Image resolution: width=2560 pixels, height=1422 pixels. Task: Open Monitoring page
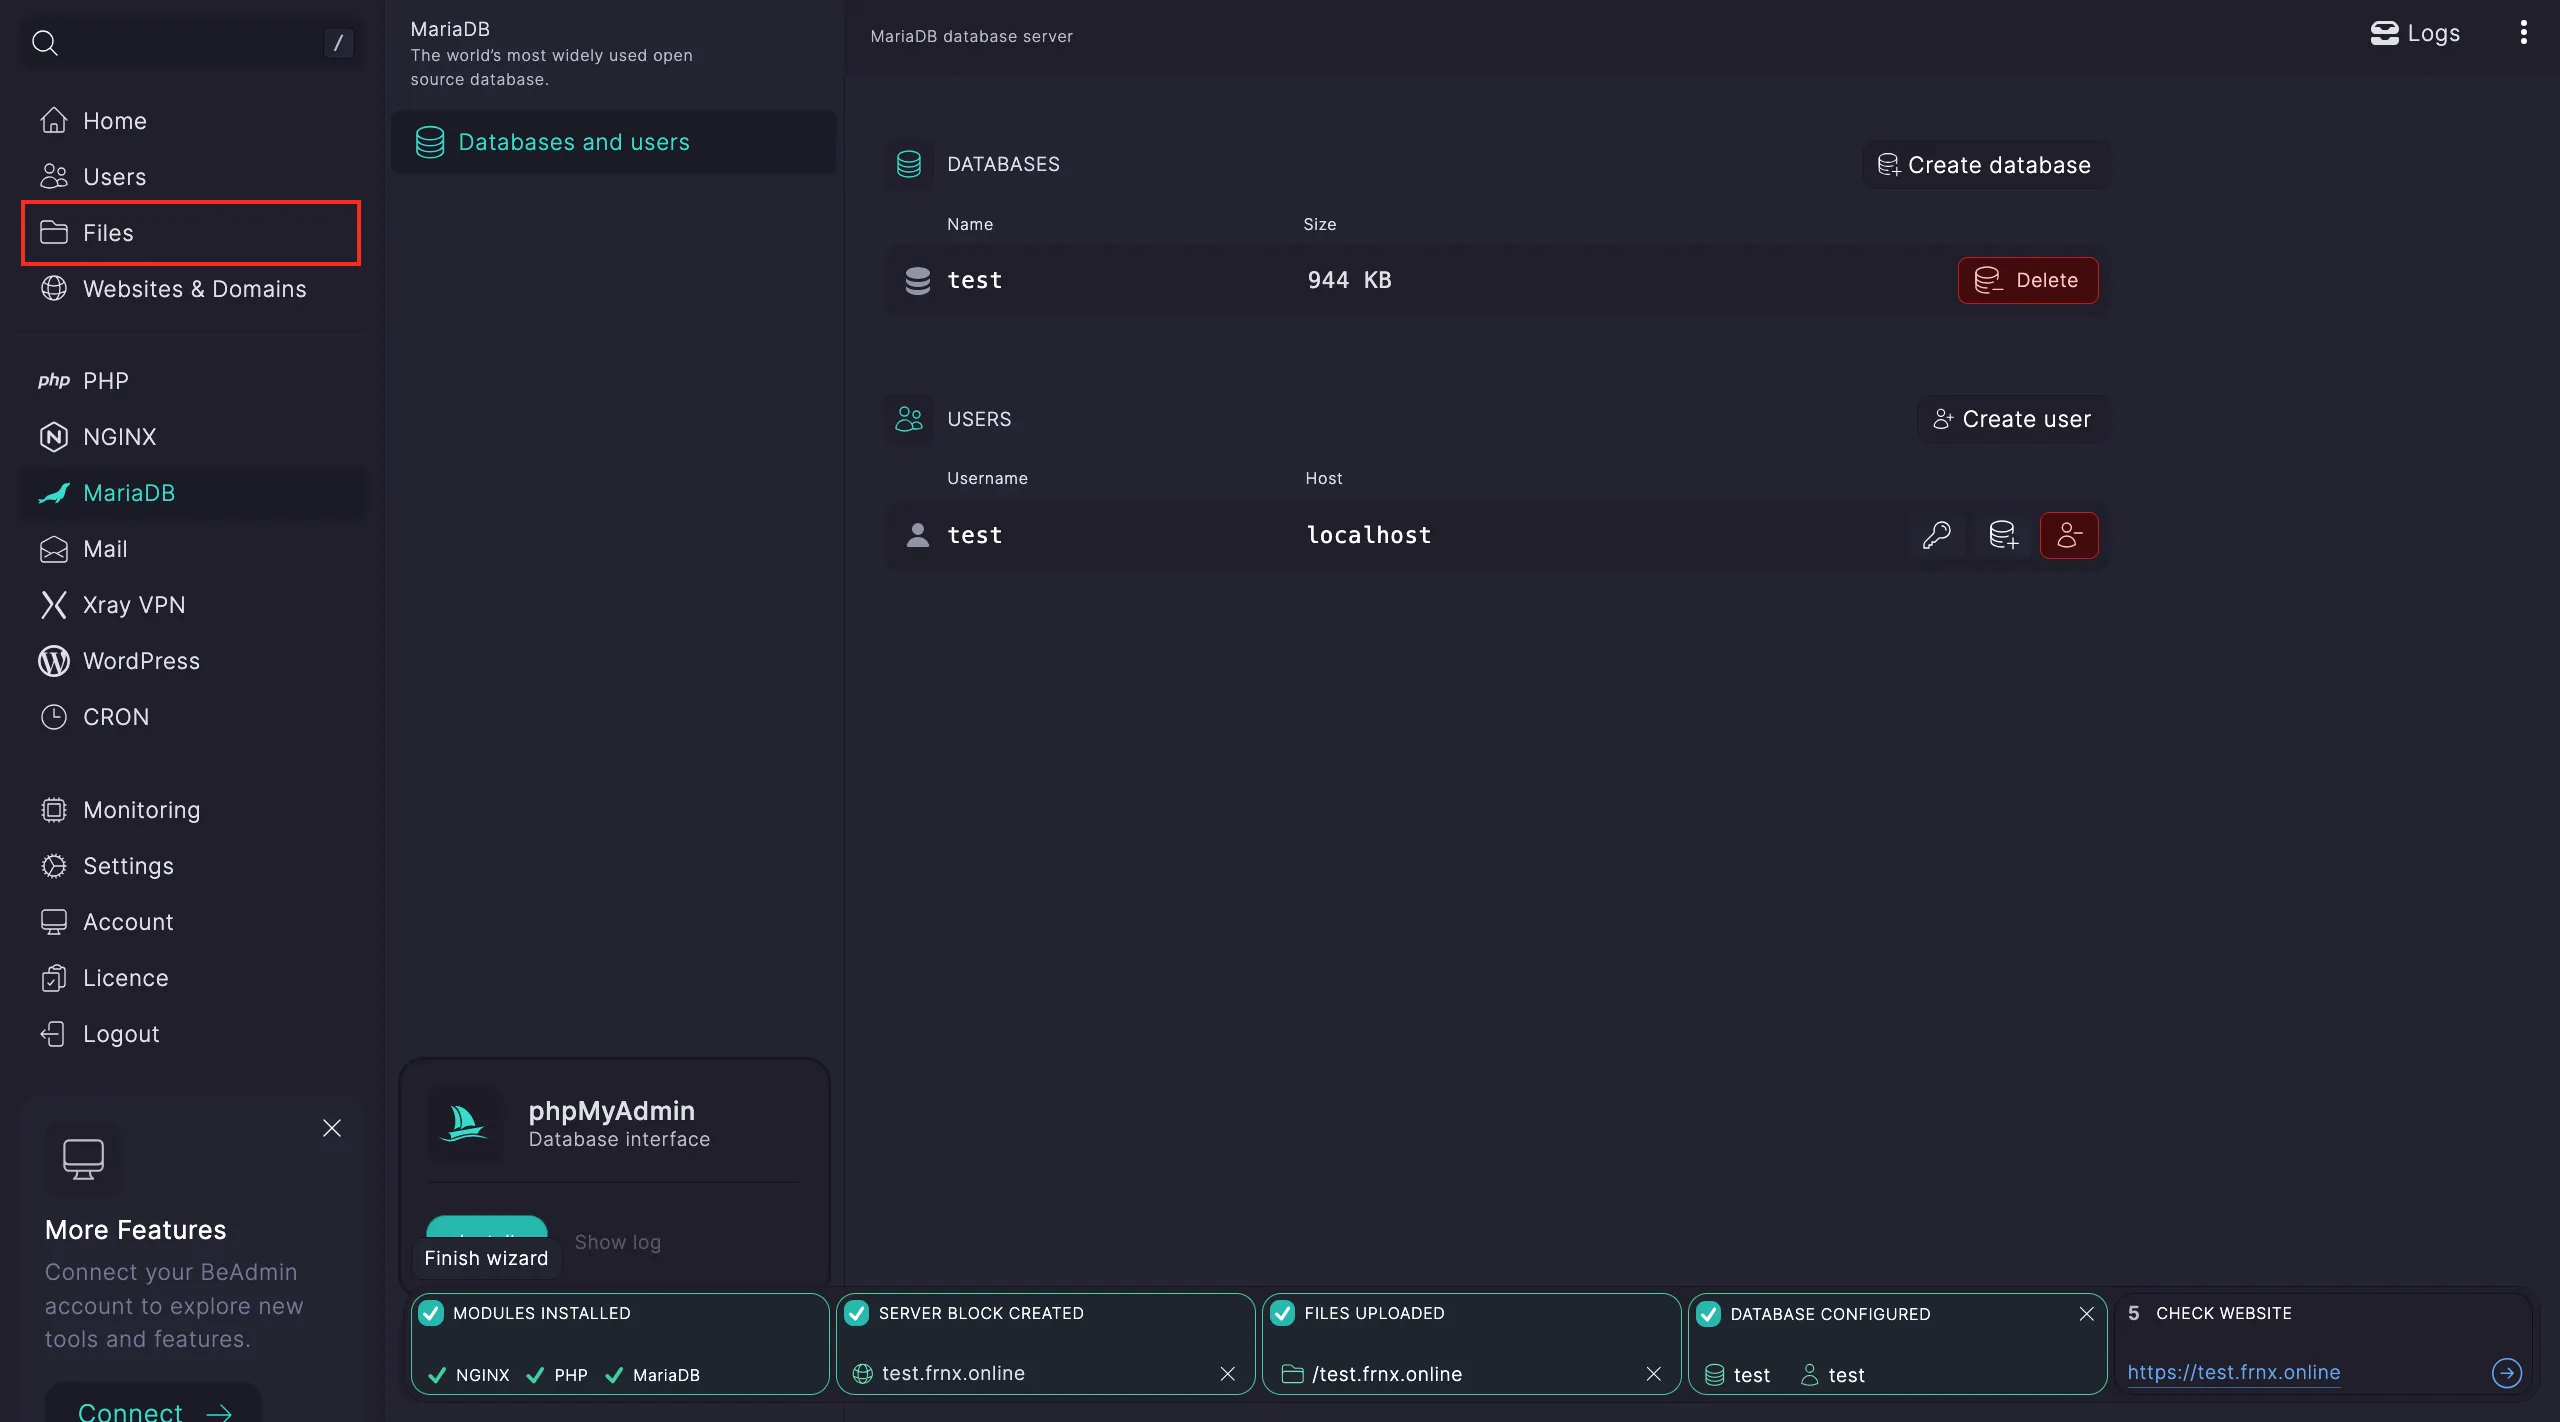[x=193, y=810]
